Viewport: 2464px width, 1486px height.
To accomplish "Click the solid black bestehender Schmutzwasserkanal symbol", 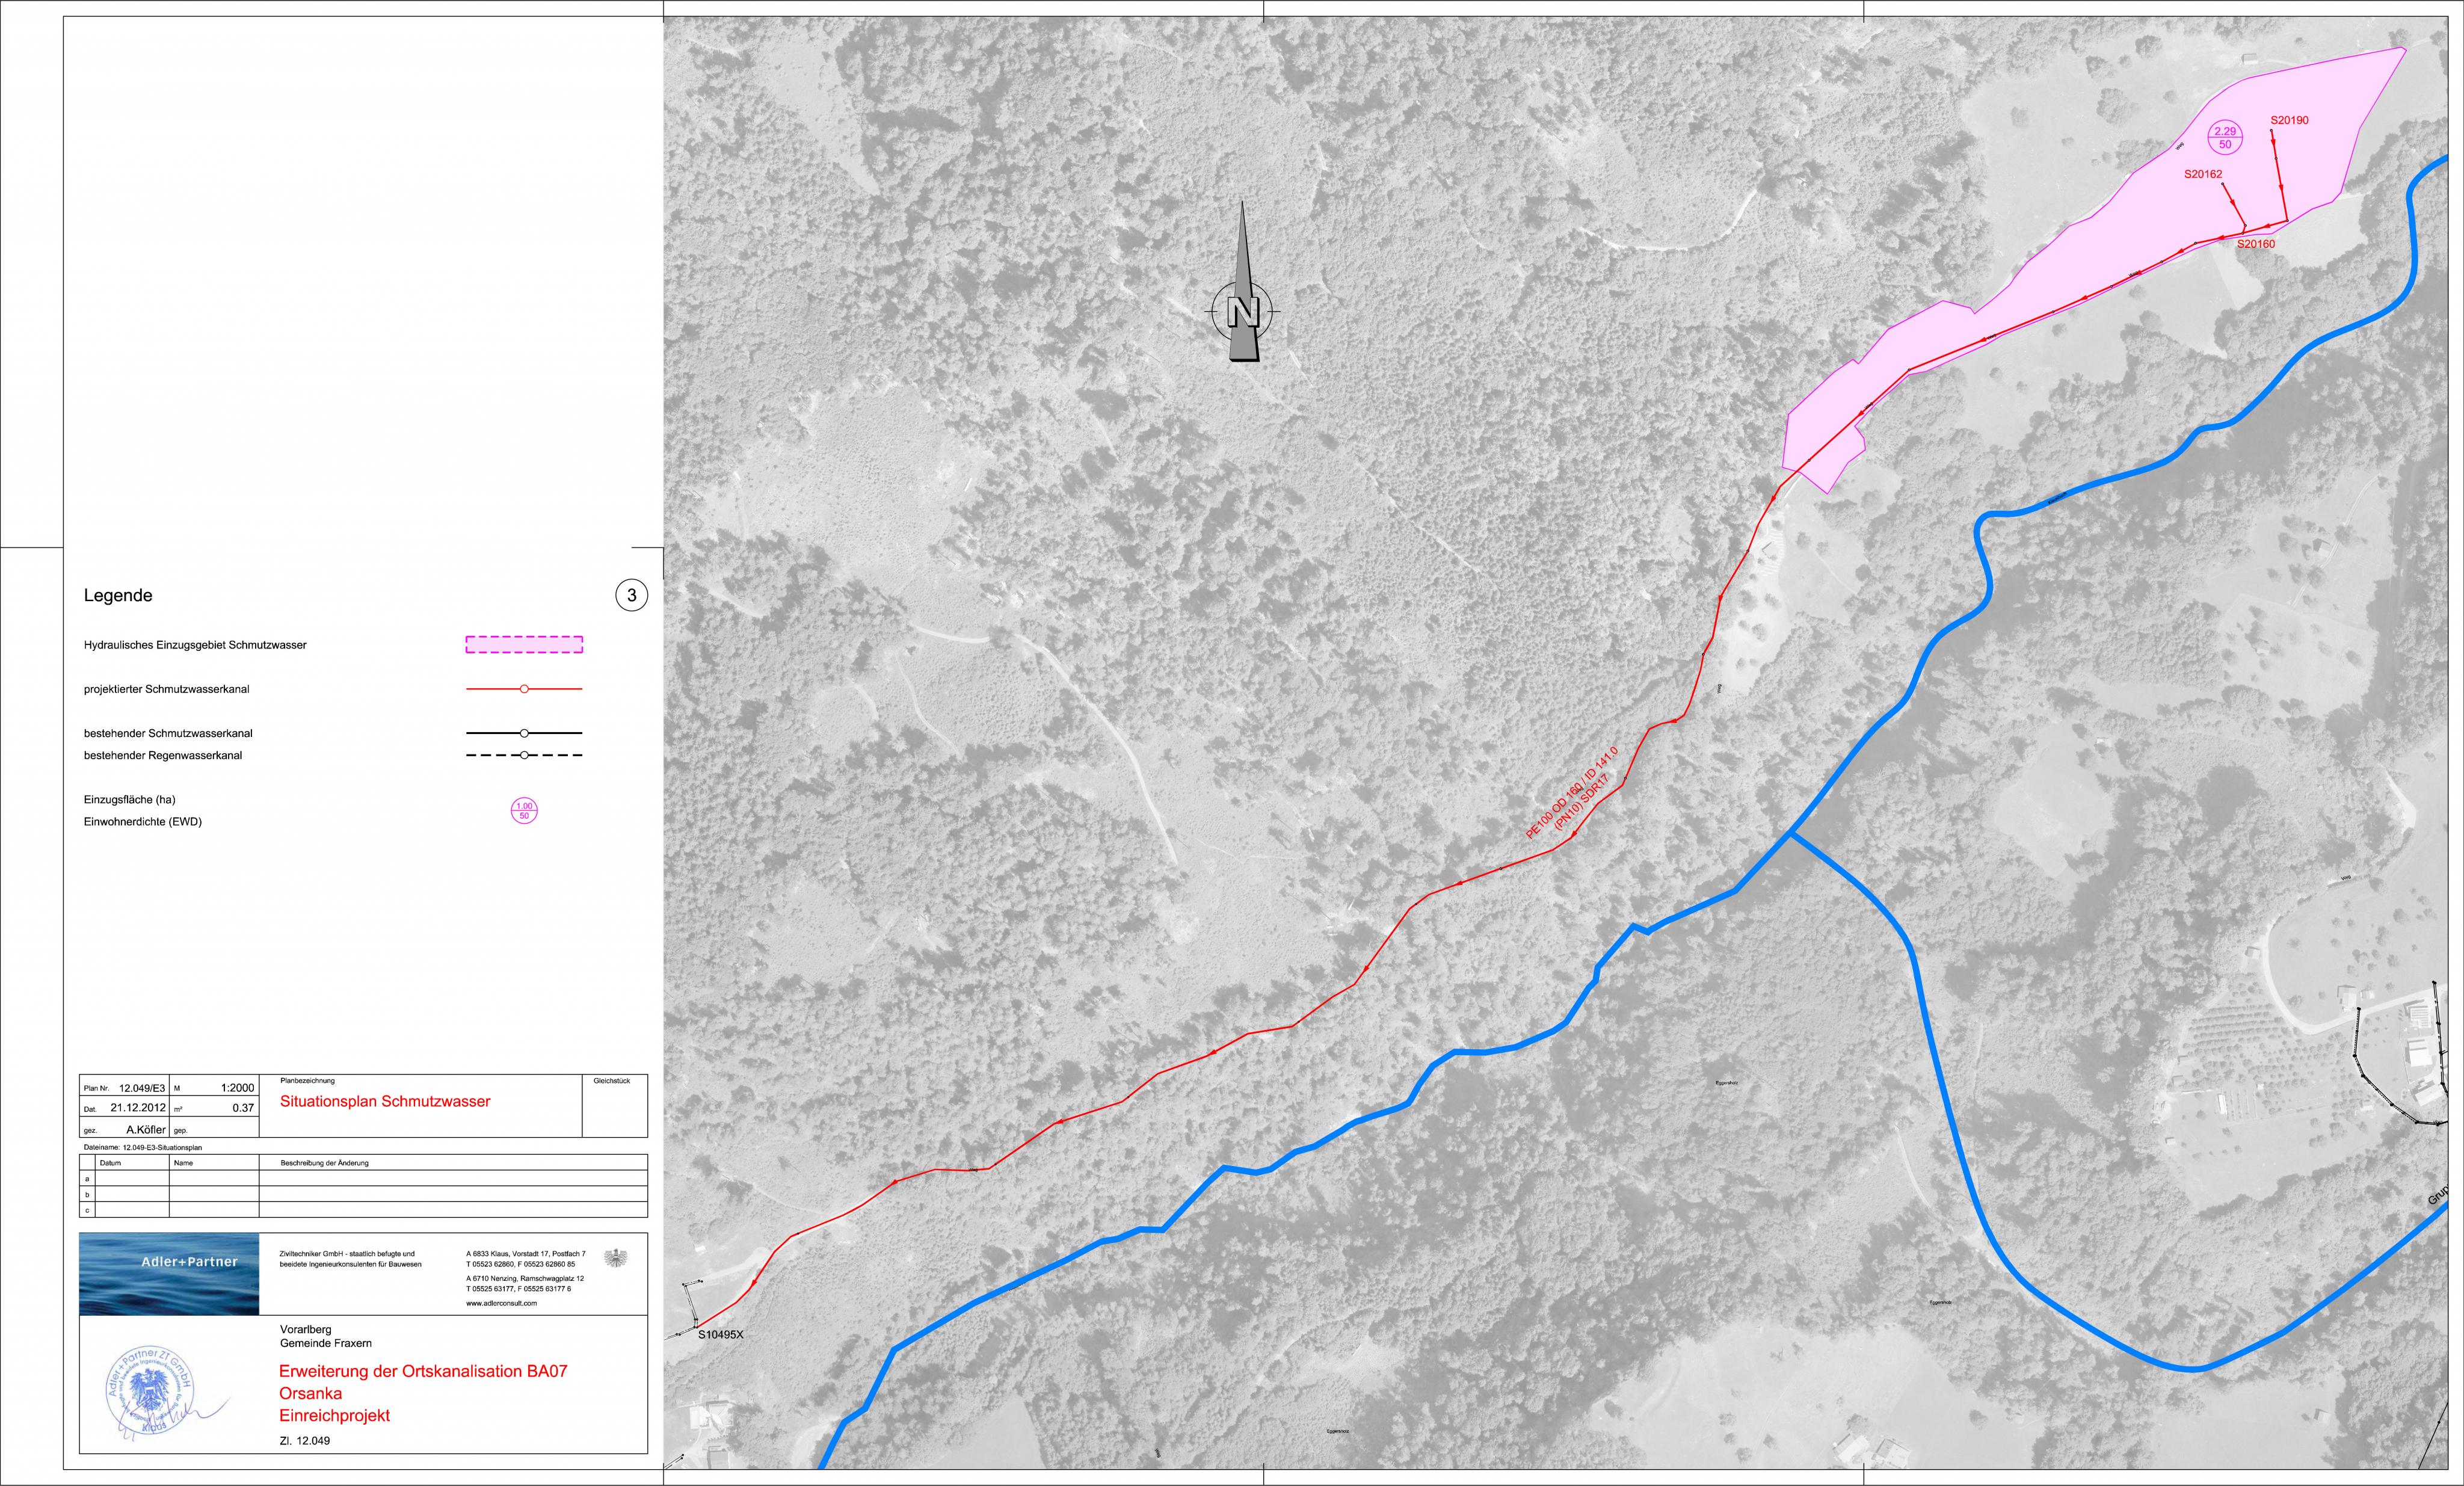I will point(524,733).
